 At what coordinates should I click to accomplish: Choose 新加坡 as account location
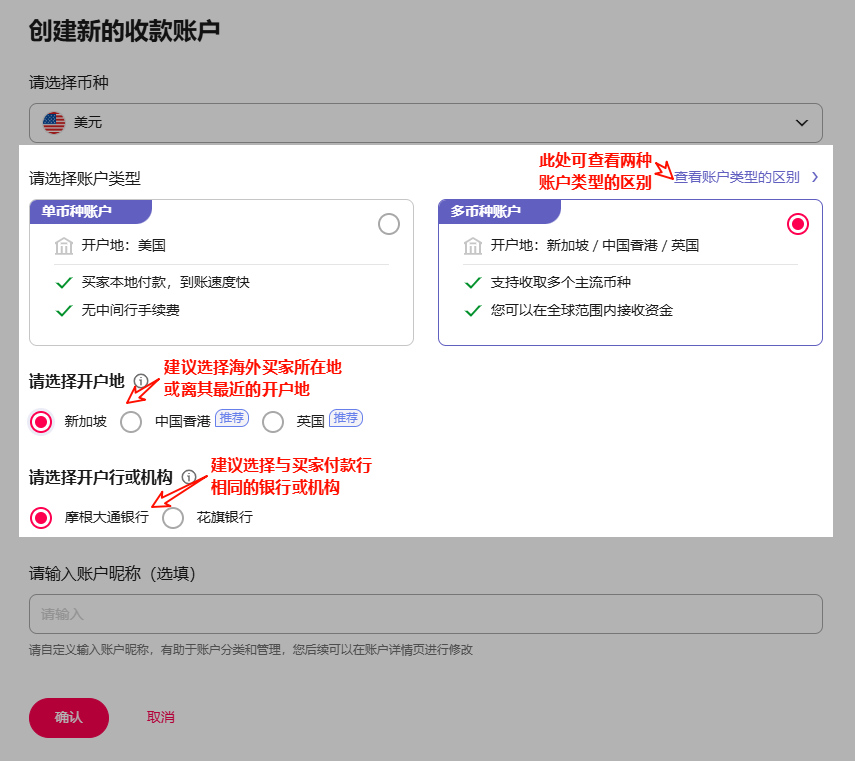pos(41,422)
